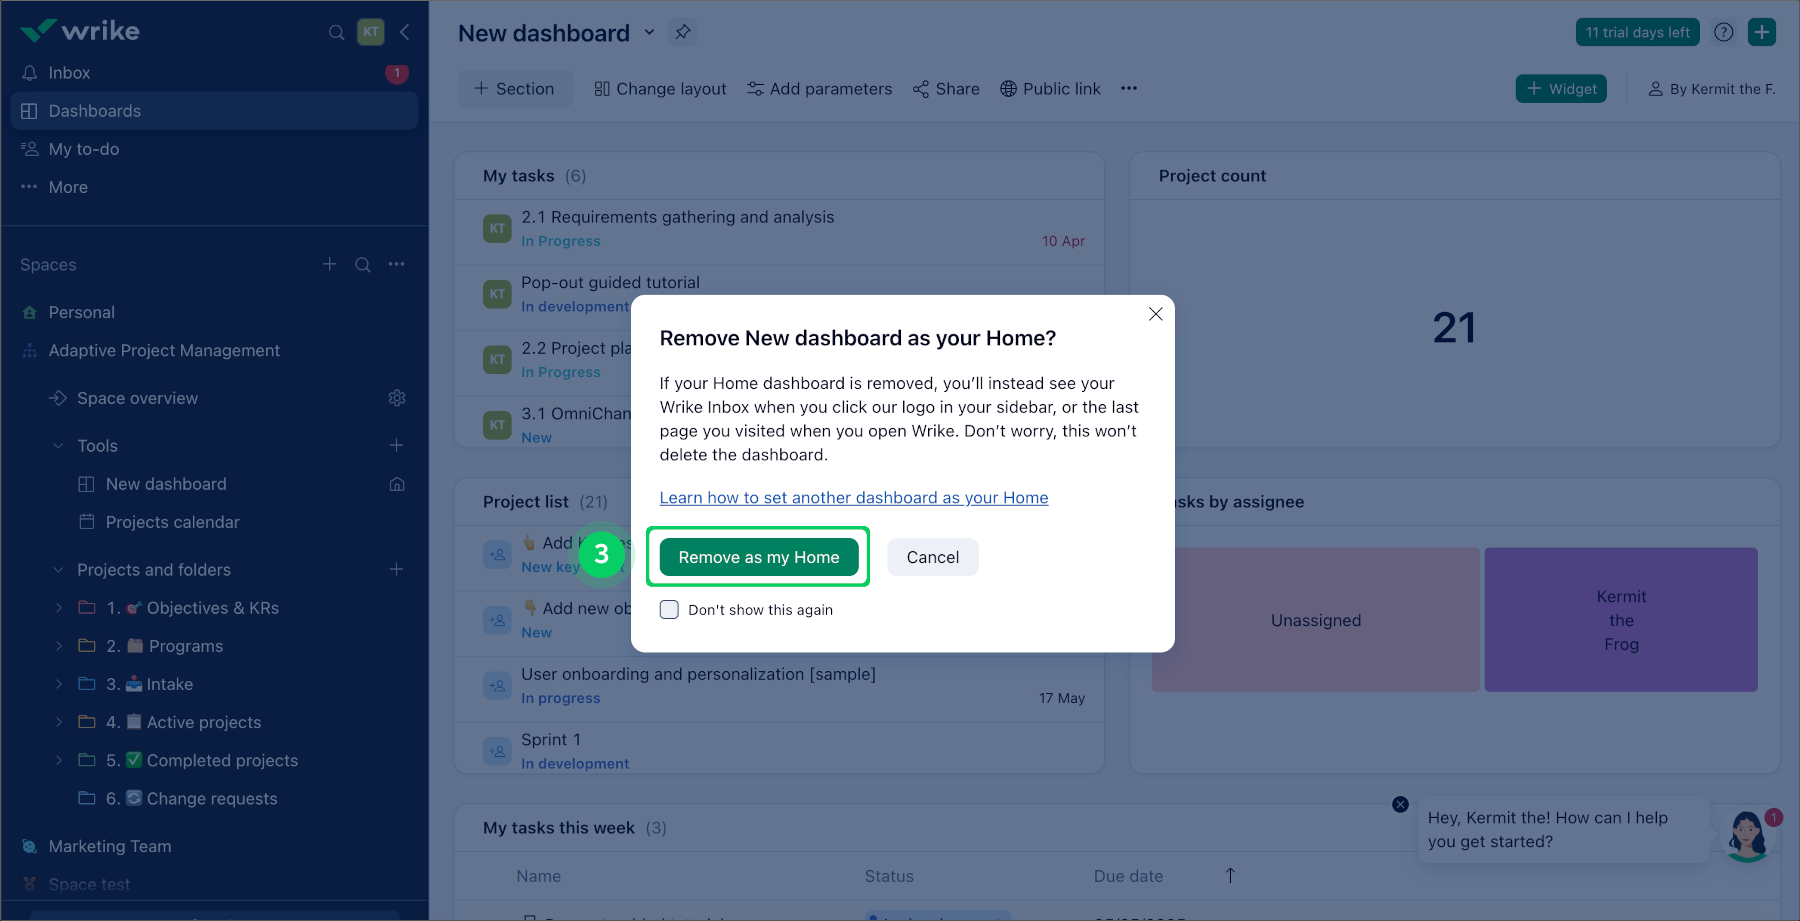Click the KT avatar in the sidebar
1800x921 pixels.
click(370, 31)
